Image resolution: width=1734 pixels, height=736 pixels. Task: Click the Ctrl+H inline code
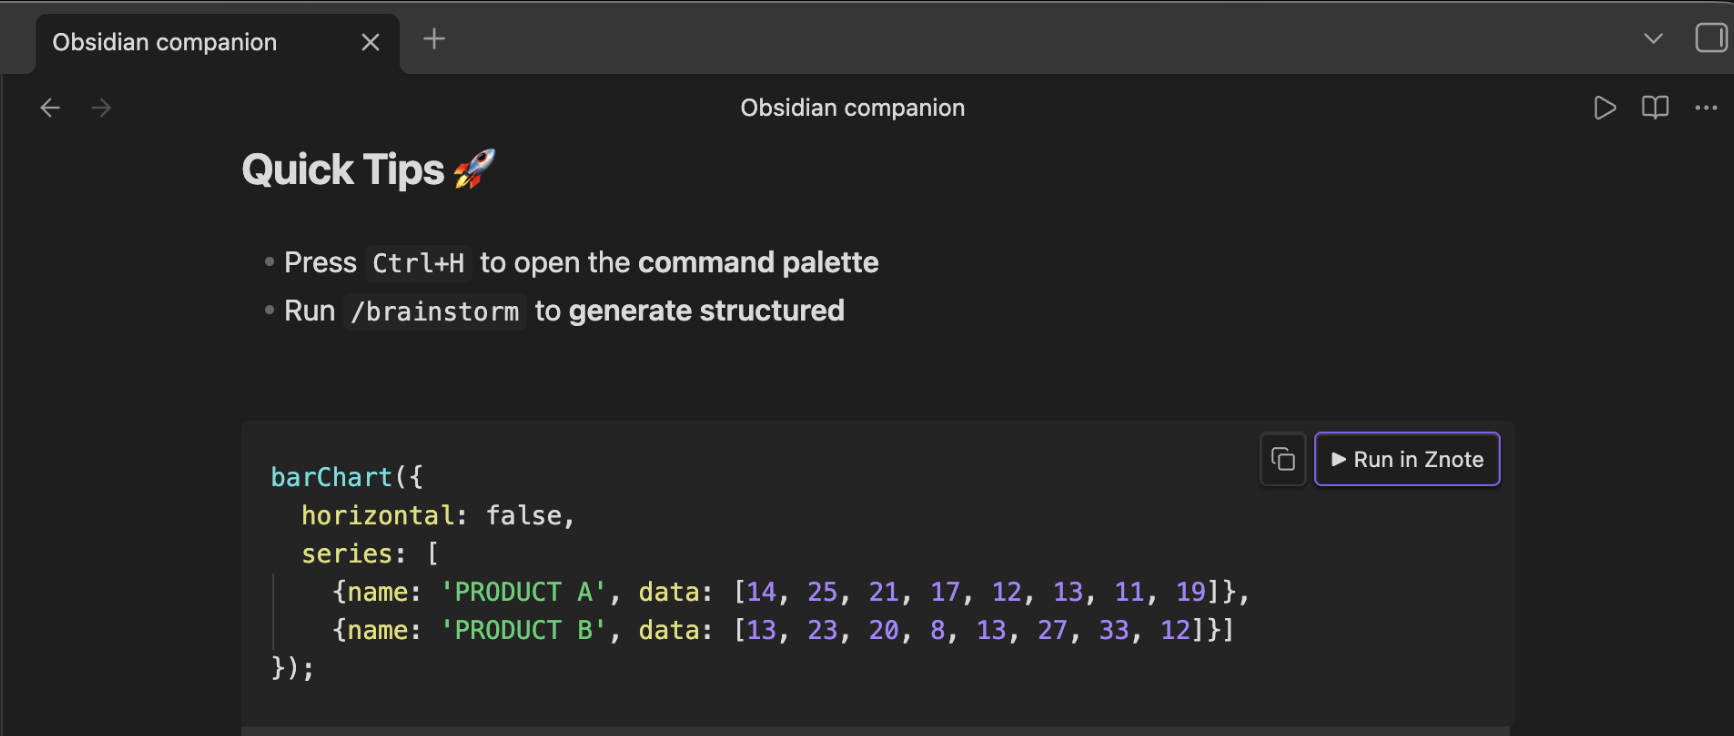coord(418,263)
